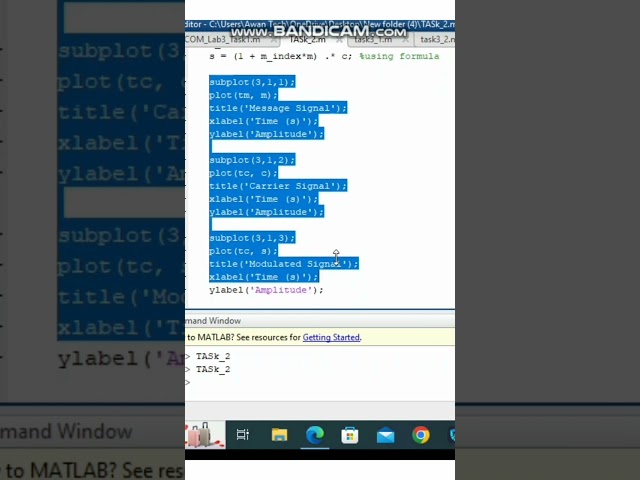
Task: Click the title('Message Signal'); line
Action: [278, 108]
